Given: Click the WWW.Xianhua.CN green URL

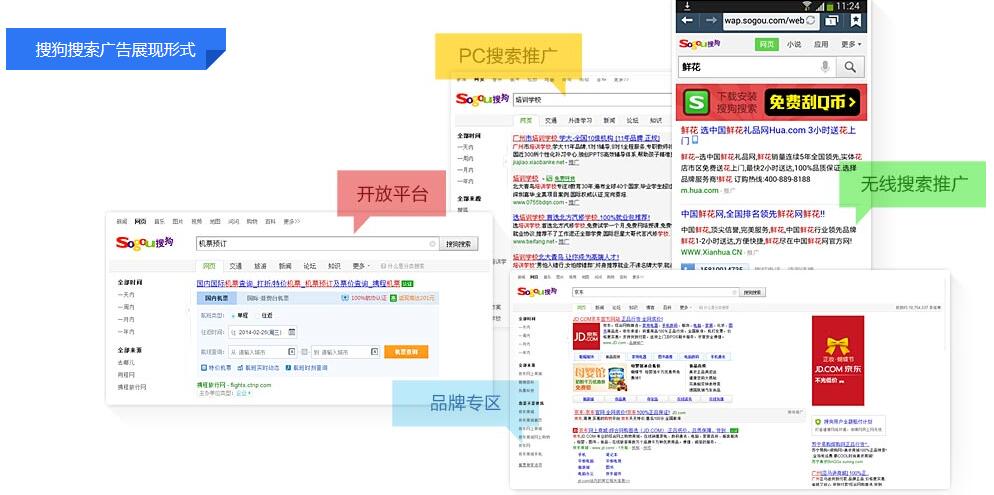Looking at the screenshot, I should point(711,252).
